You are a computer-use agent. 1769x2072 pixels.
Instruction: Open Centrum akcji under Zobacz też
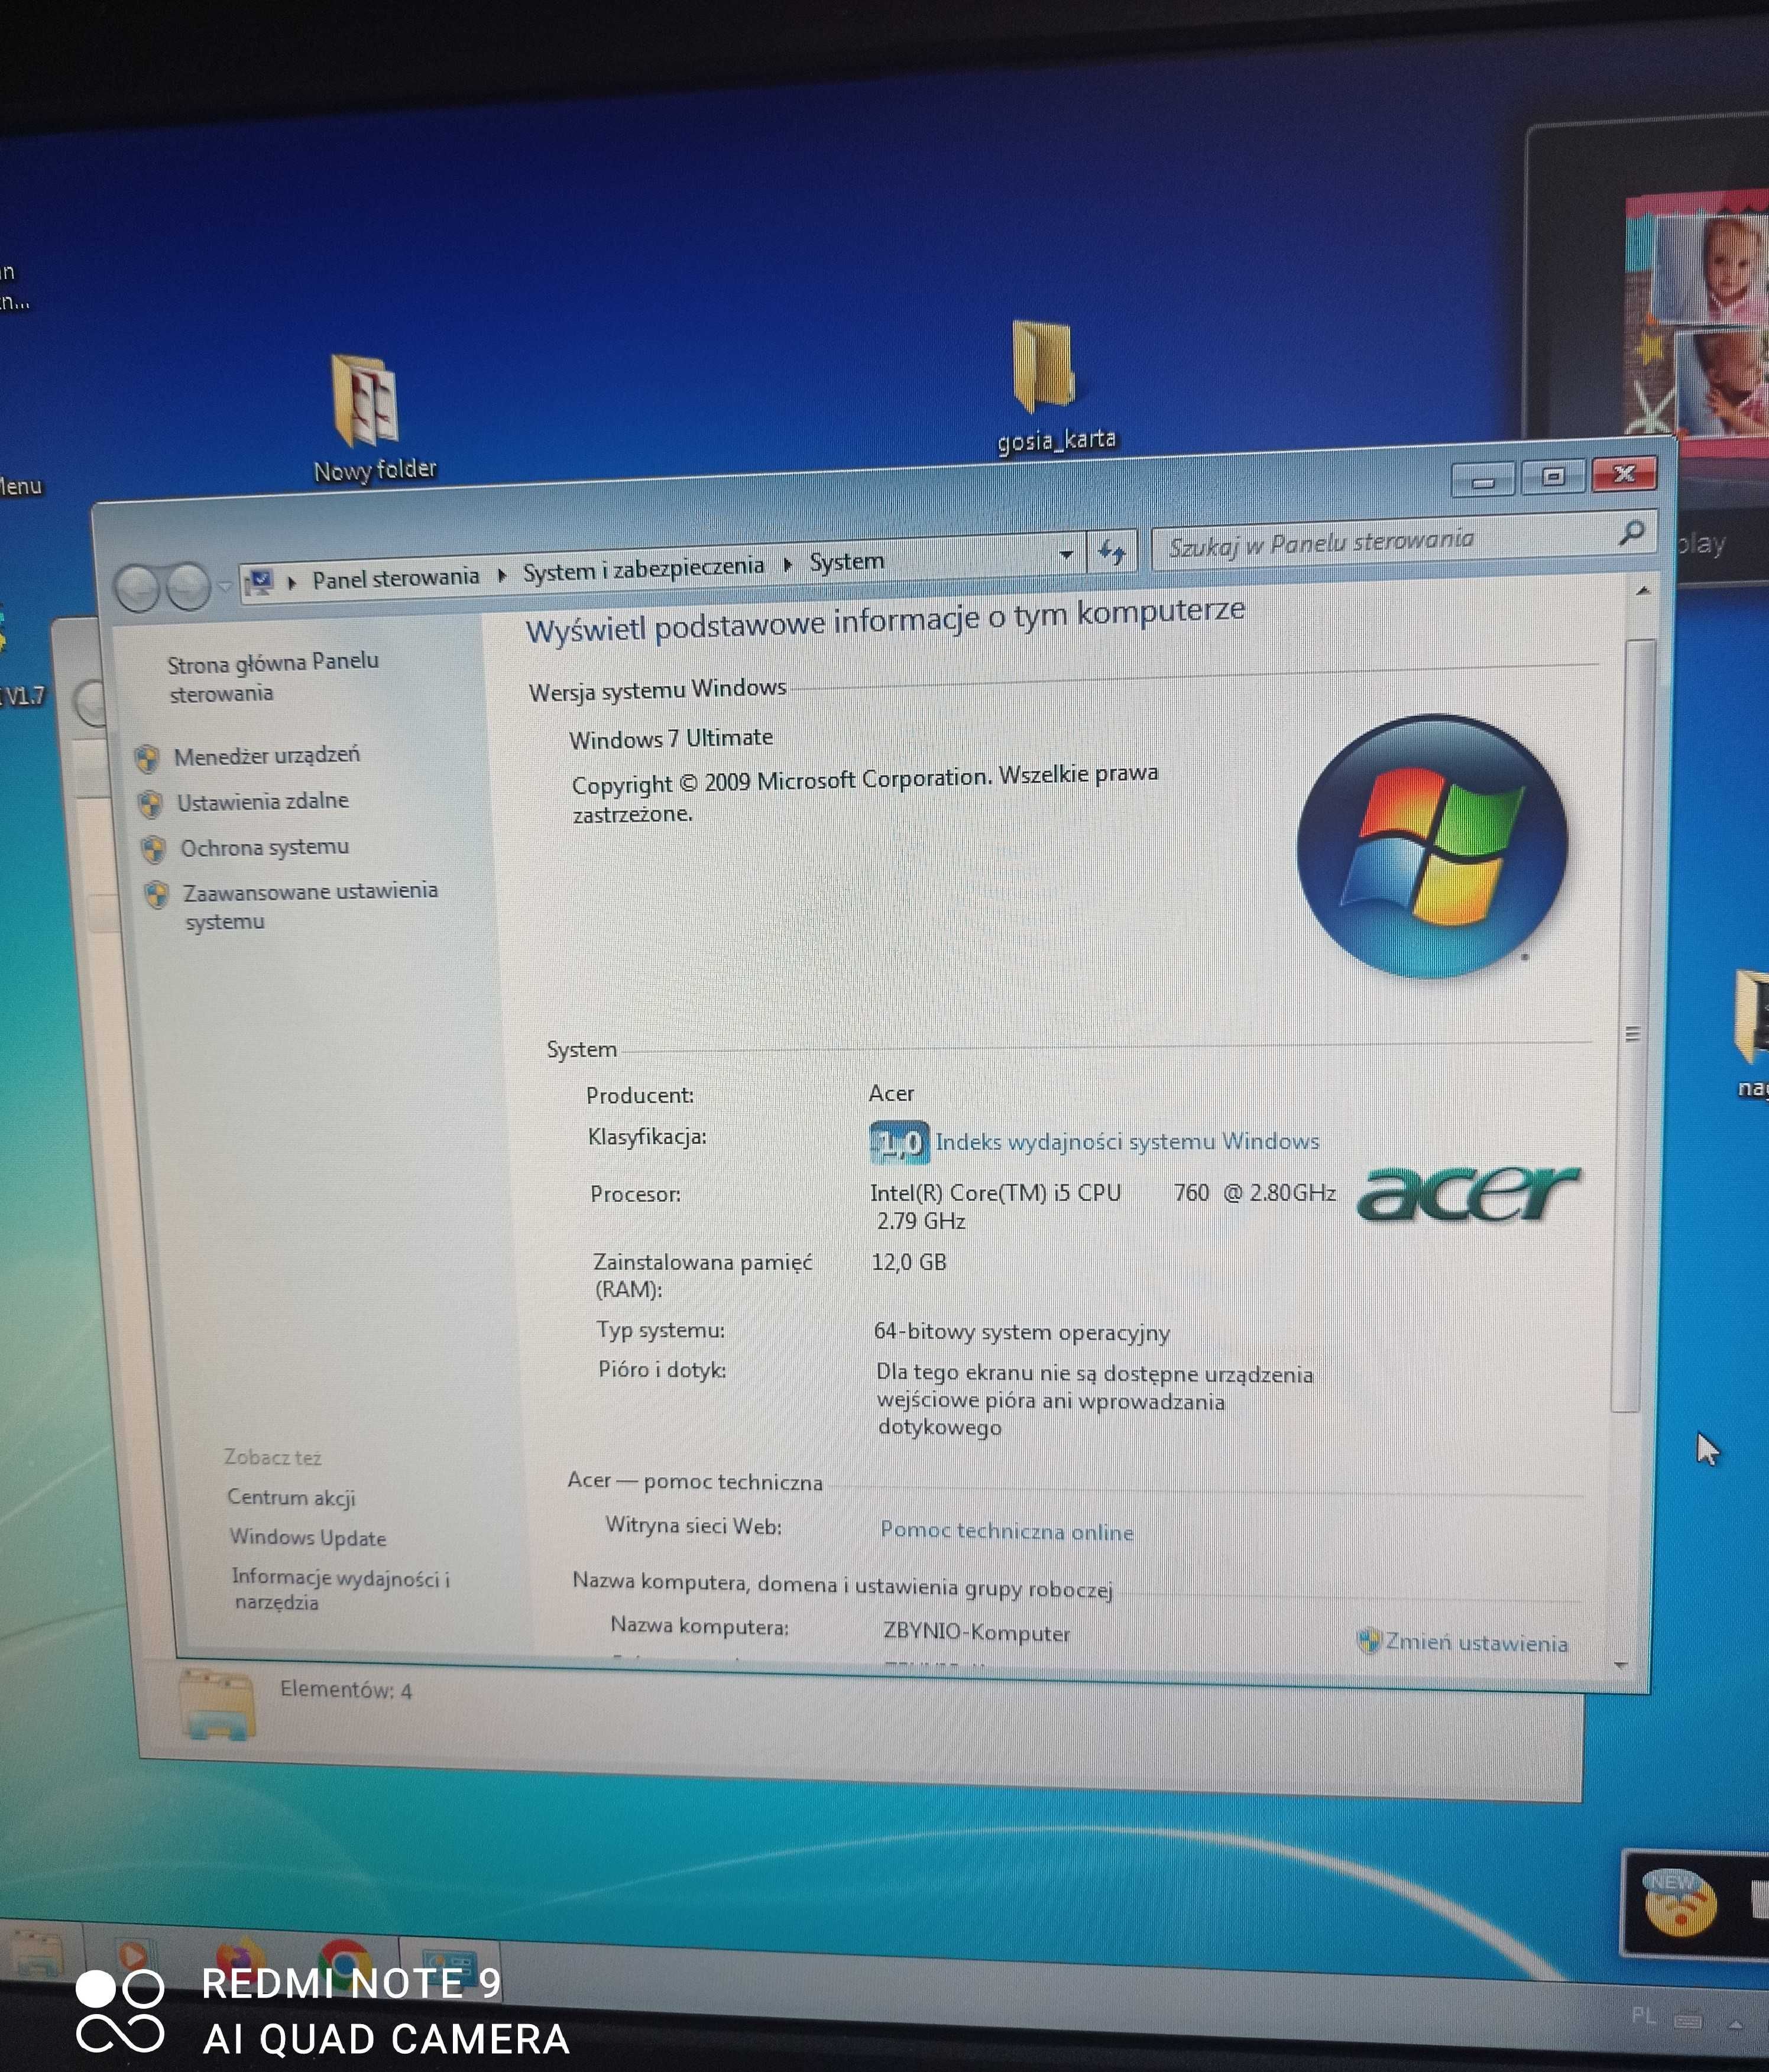291,1497
